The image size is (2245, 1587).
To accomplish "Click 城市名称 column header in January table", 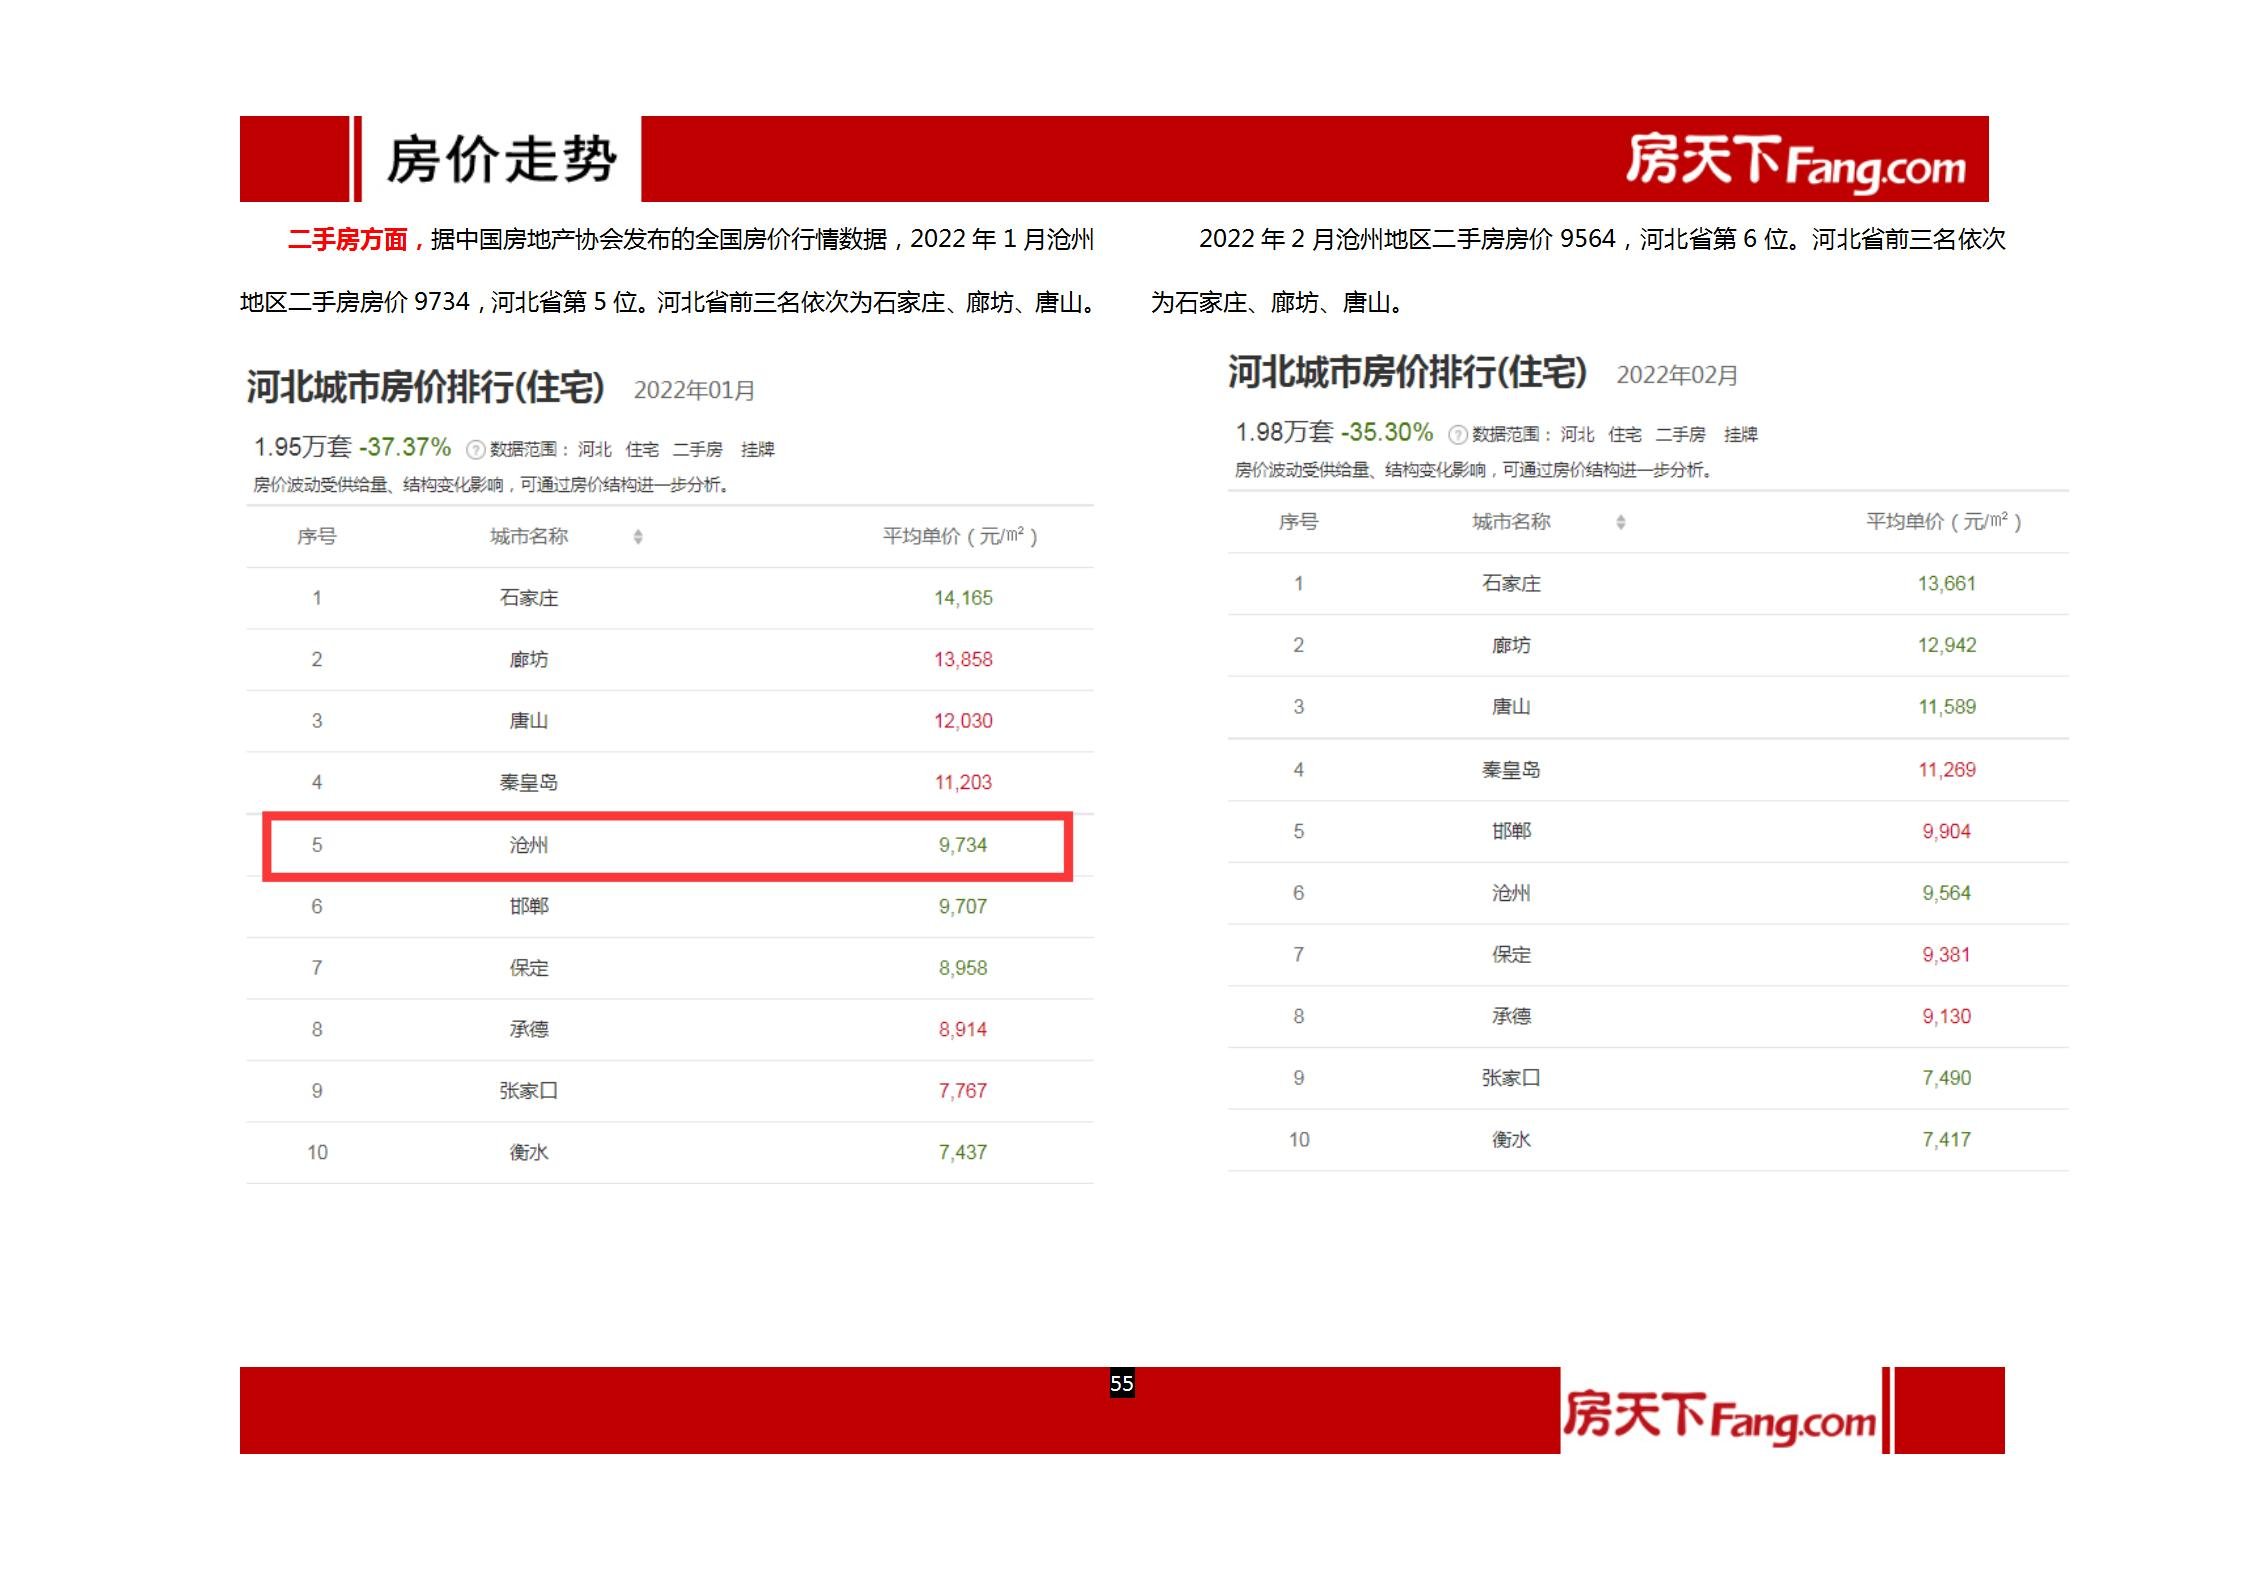I will pyautogui.click(x=529, y=537).
